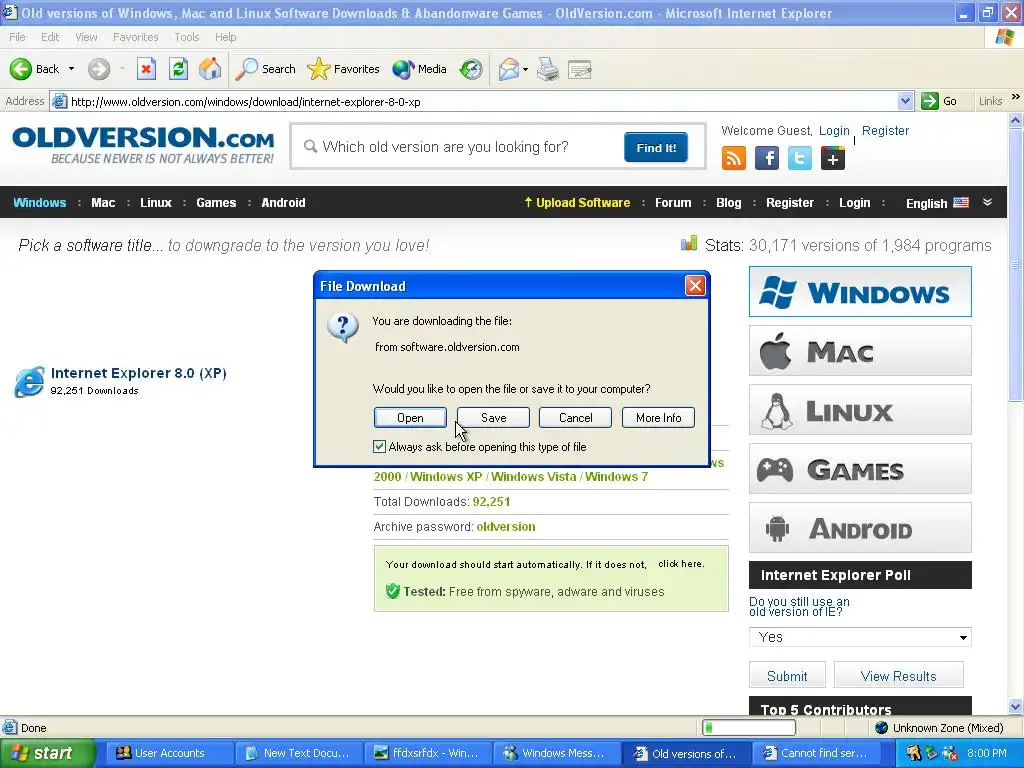Click More Info in File Download dialog
1024x768 pixels.
pyautogui.click(x=658, y=417)
